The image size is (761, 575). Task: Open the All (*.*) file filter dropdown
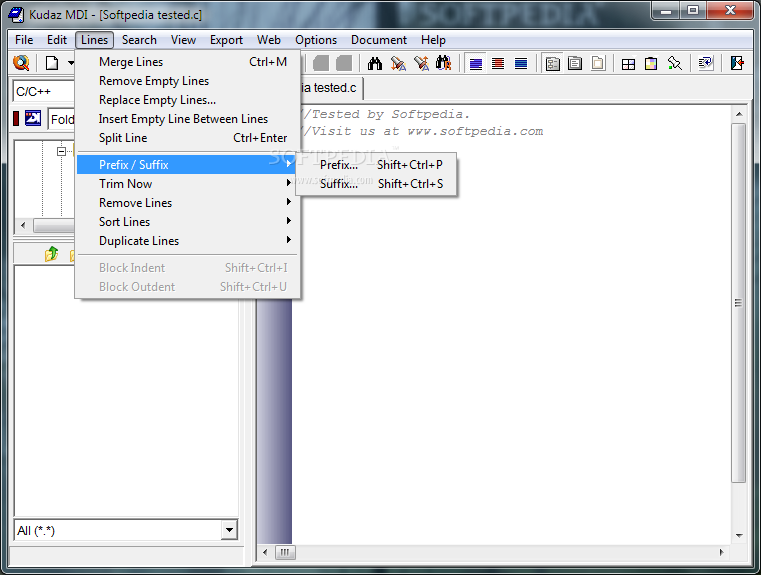point(229,530)
